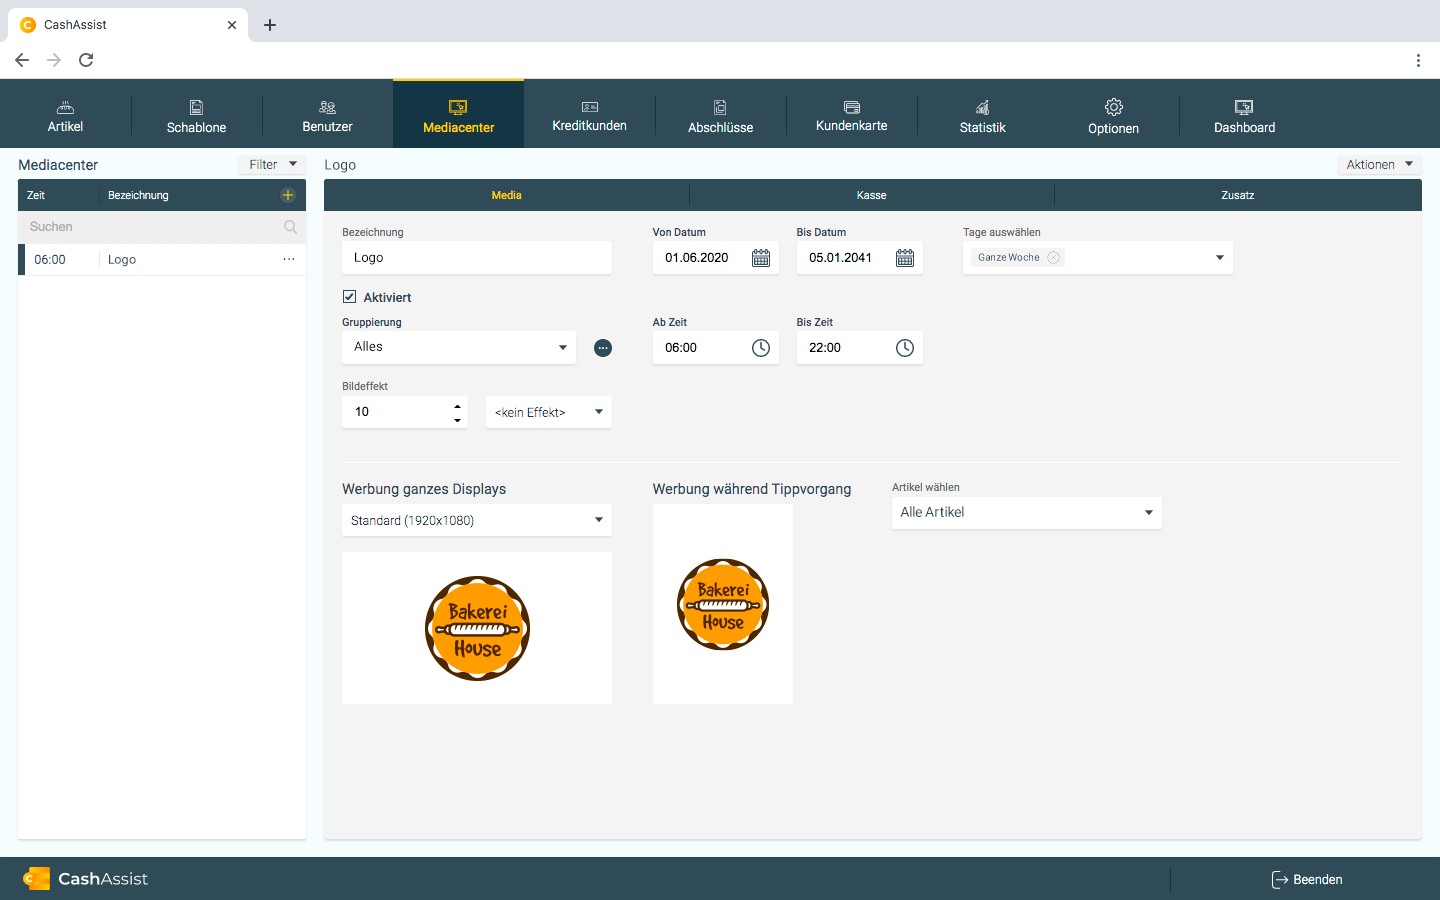Click the Tippvorgang Bakerei House image
Image resolution: width=1440 pixels, height=900 pixels.
click(723, 604)
